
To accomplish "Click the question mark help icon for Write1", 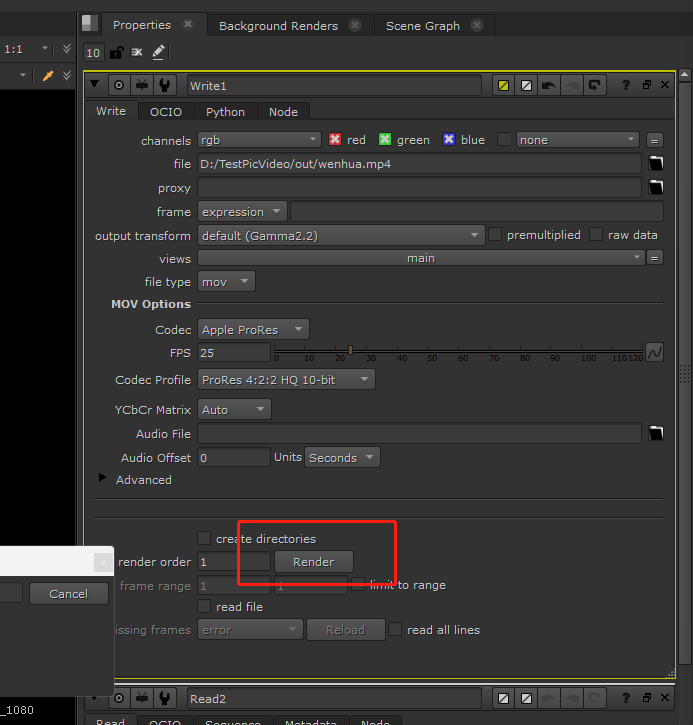I will [x=626, y=86].
